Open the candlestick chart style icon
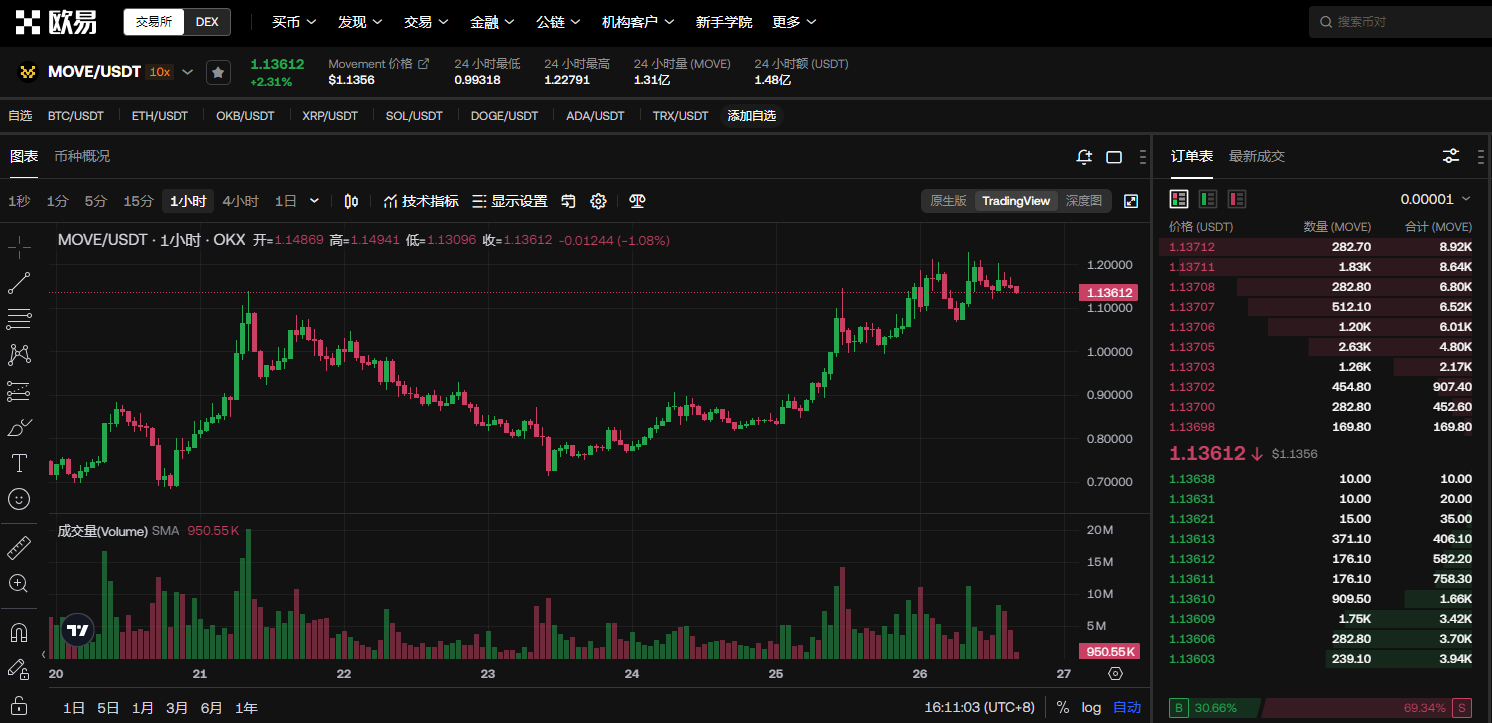 351,201
